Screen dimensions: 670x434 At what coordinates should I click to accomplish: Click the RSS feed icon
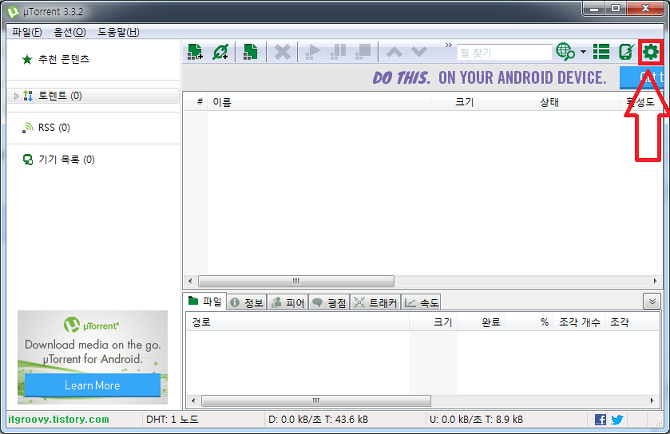point(27,128)
